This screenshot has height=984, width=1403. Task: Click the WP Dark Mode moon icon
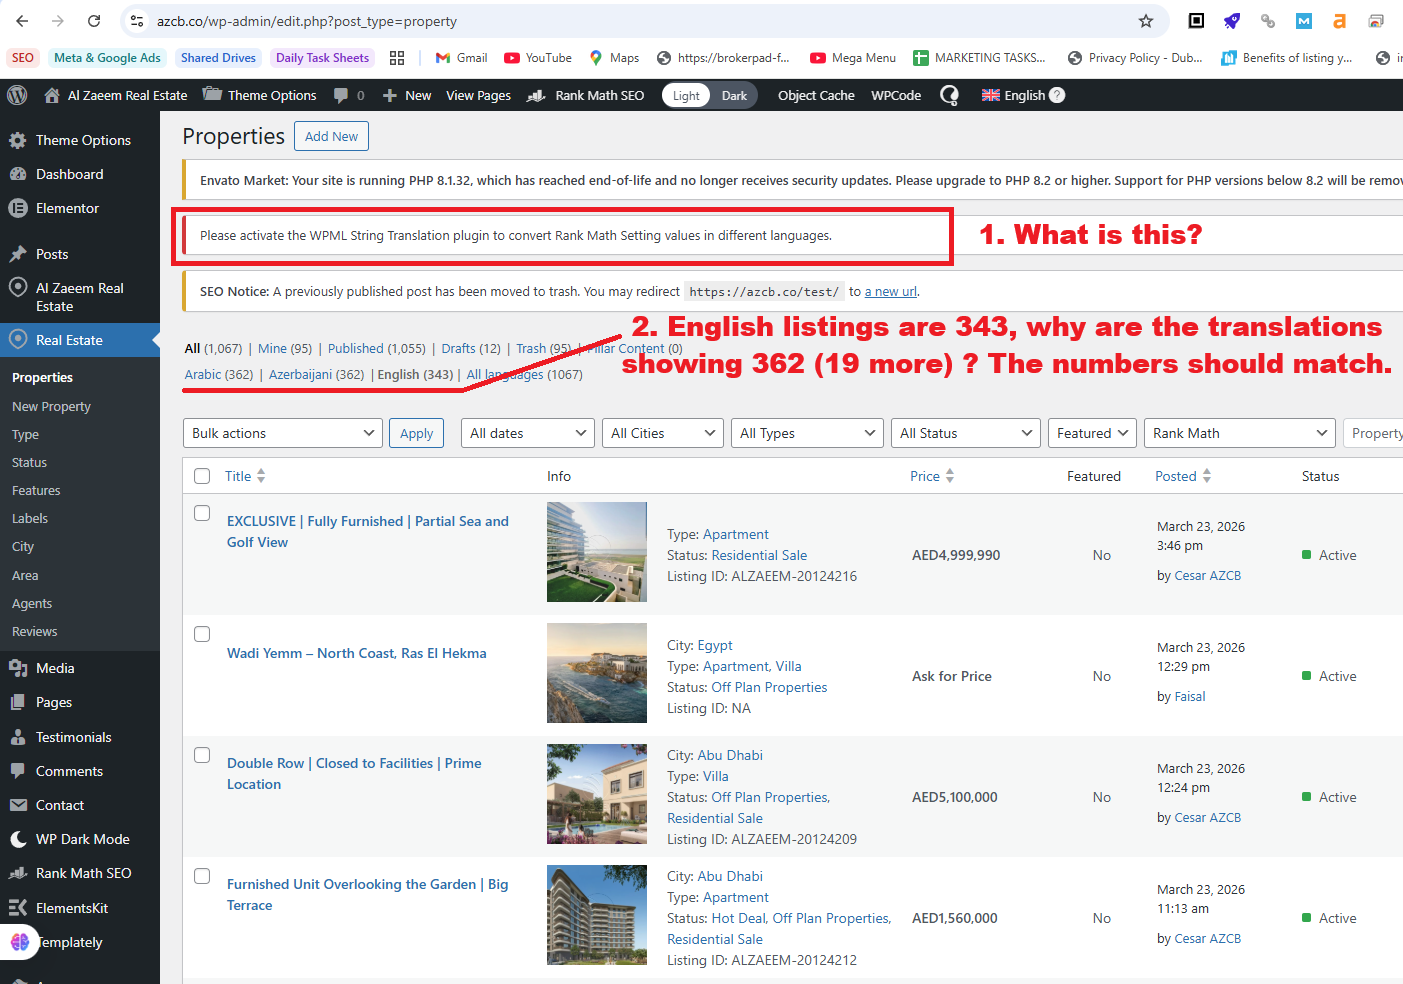18,839
